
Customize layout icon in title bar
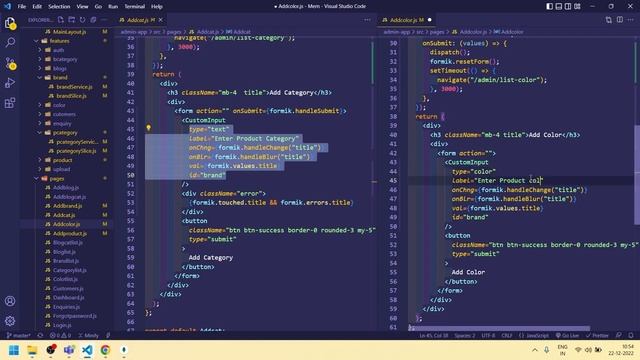[x=577, y=7]
